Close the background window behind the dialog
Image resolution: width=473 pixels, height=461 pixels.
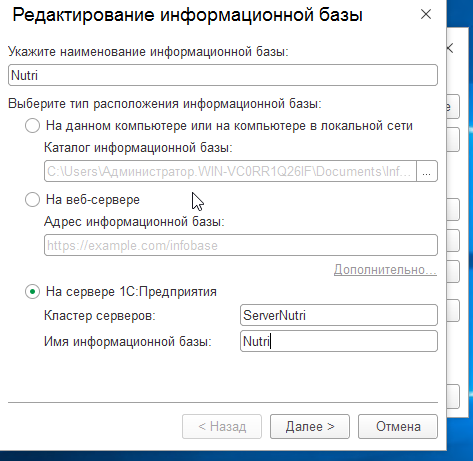(450, 49)
